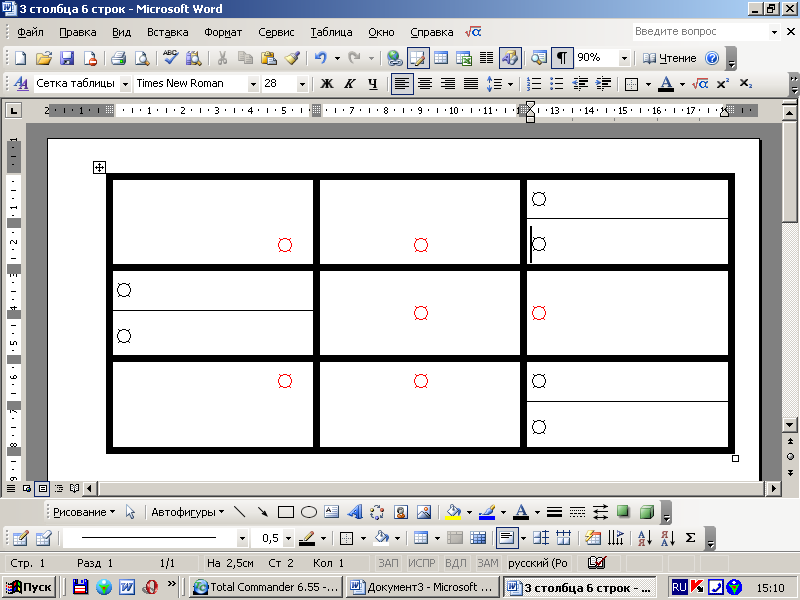The image size is (800, 600).
Task: Insert hyperlink globe icon
Action: click(x=394, y=58)
